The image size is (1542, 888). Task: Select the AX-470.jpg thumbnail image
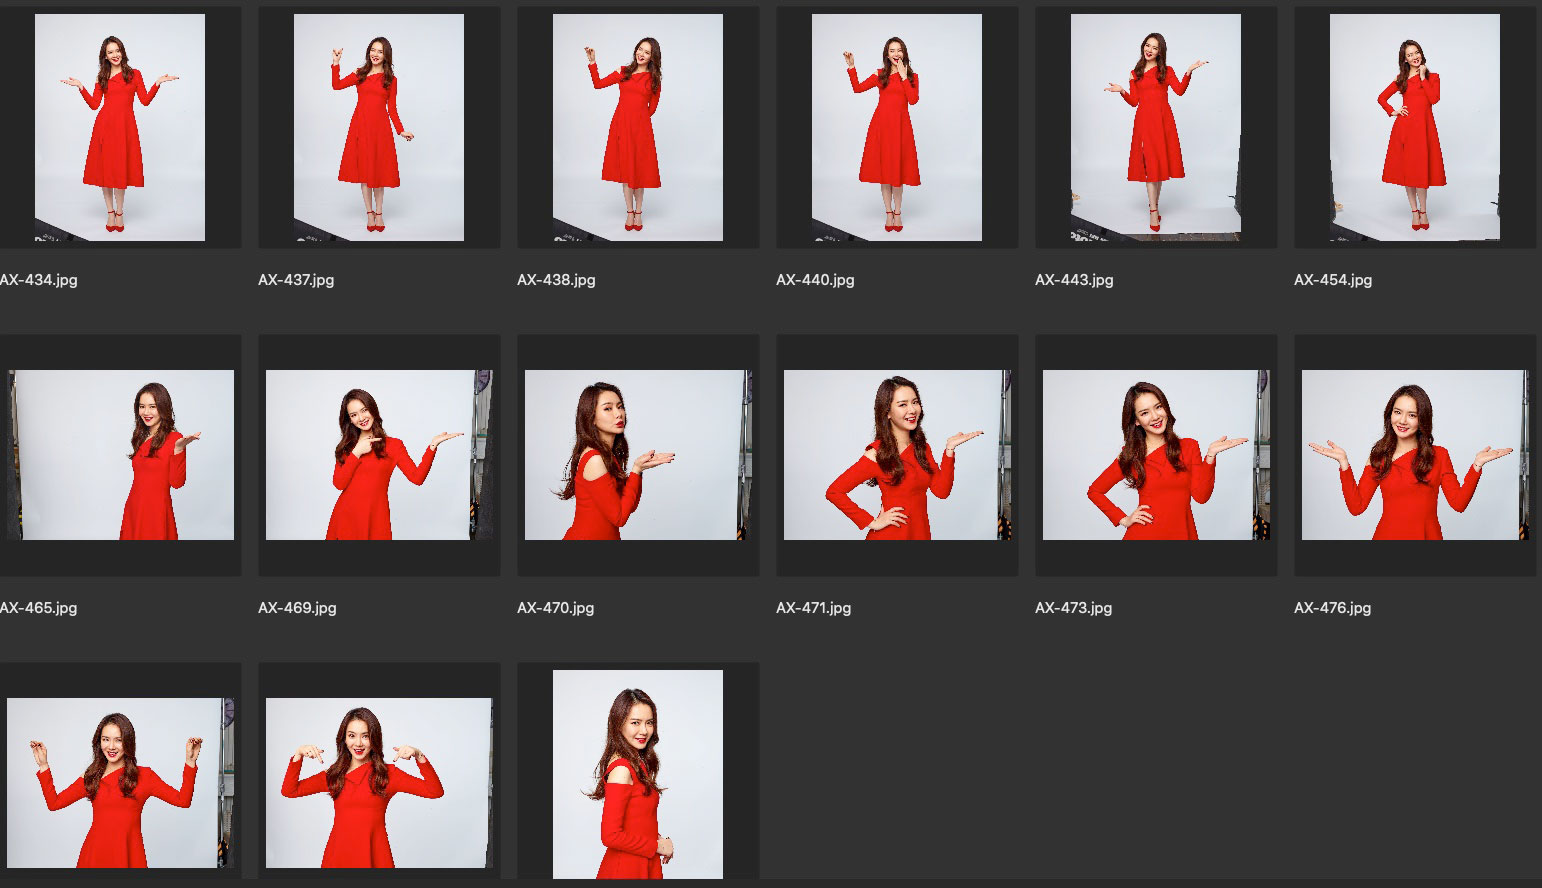click(x=637, y=455)
